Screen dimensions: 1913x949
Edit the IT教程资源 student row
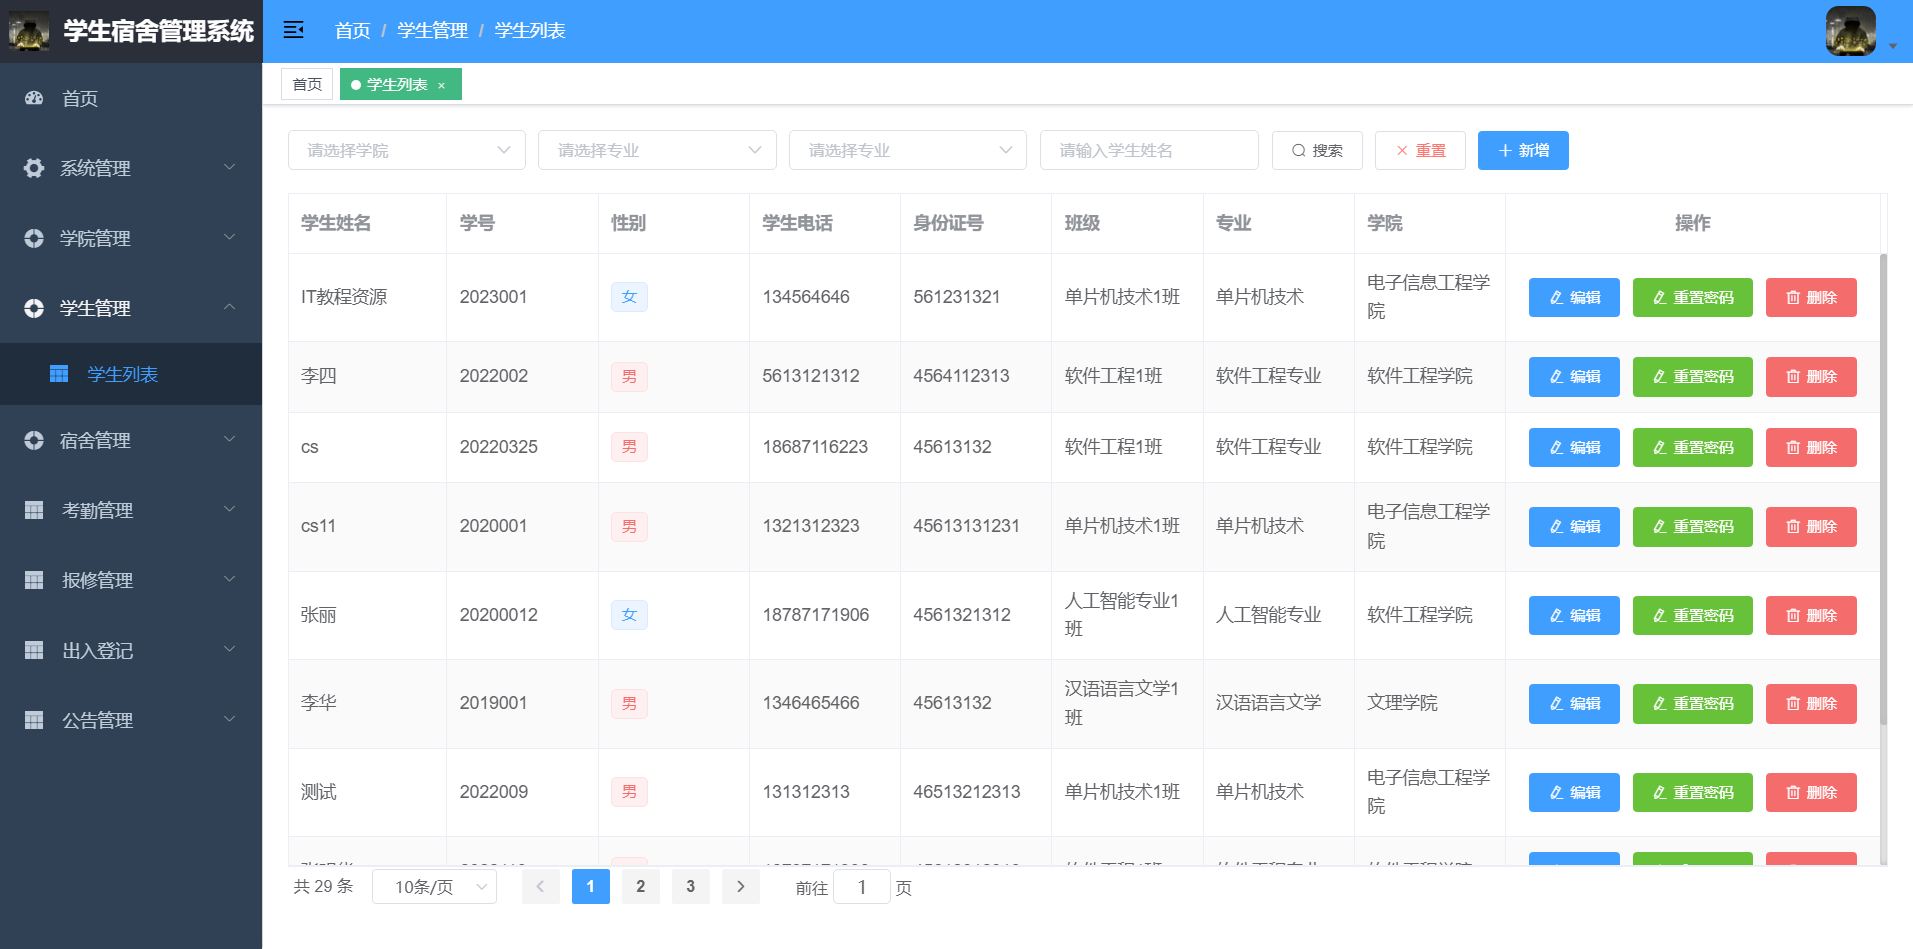pyautogui.click(x=1574, y=297)
